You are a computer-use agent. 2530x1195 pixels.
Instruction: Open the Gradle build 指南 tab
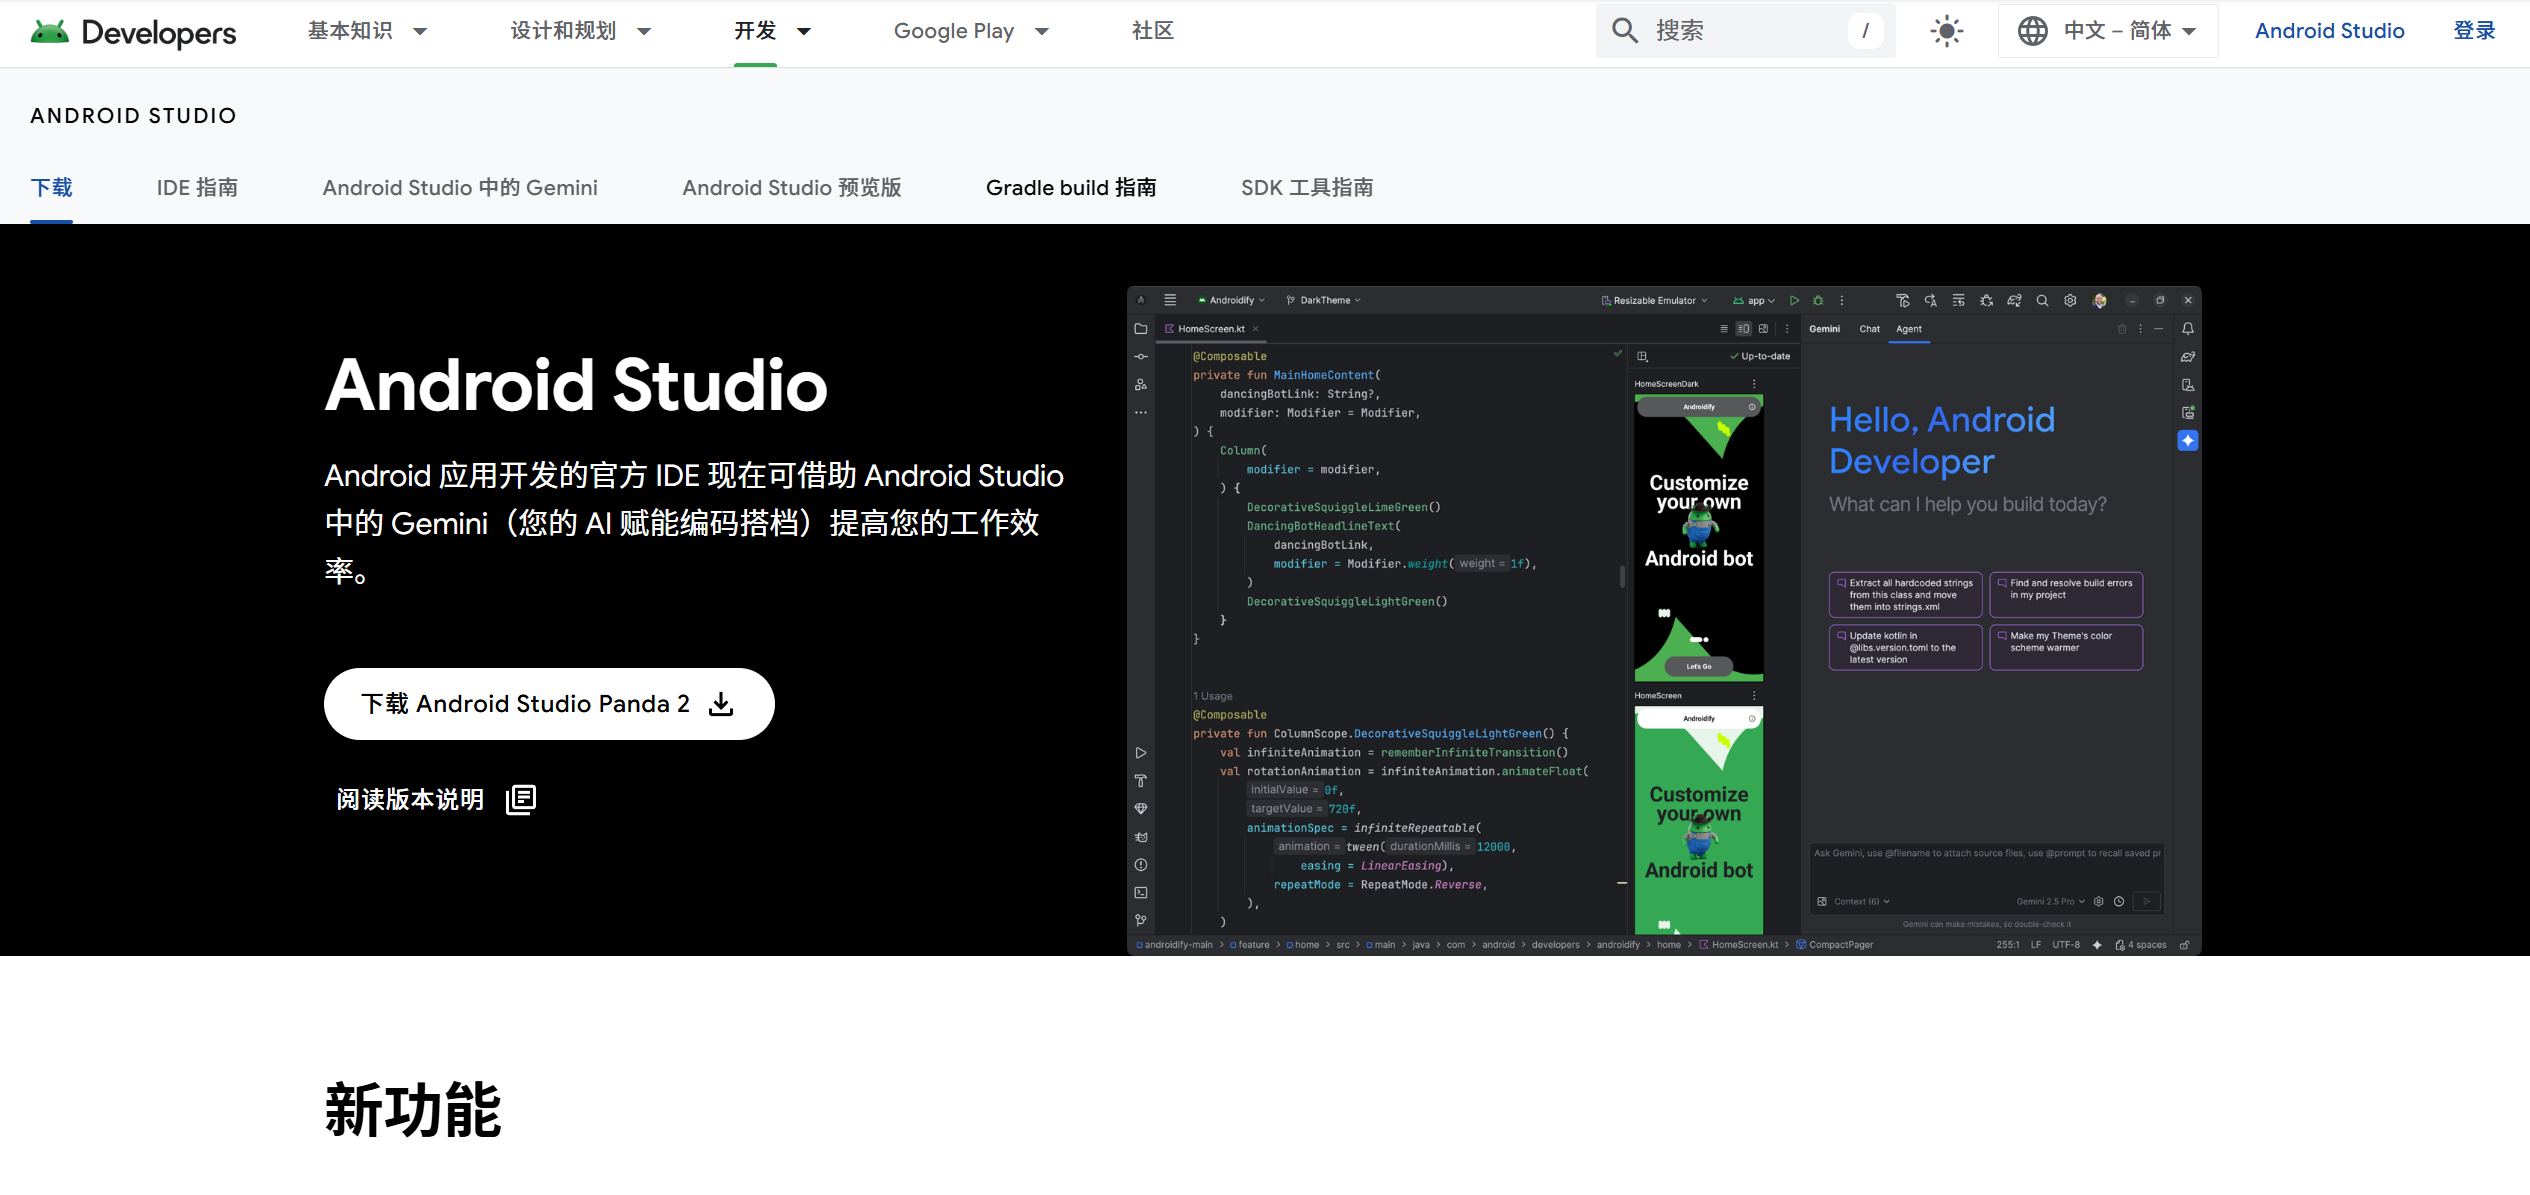pyautogui.click(x=1070, y=188)
